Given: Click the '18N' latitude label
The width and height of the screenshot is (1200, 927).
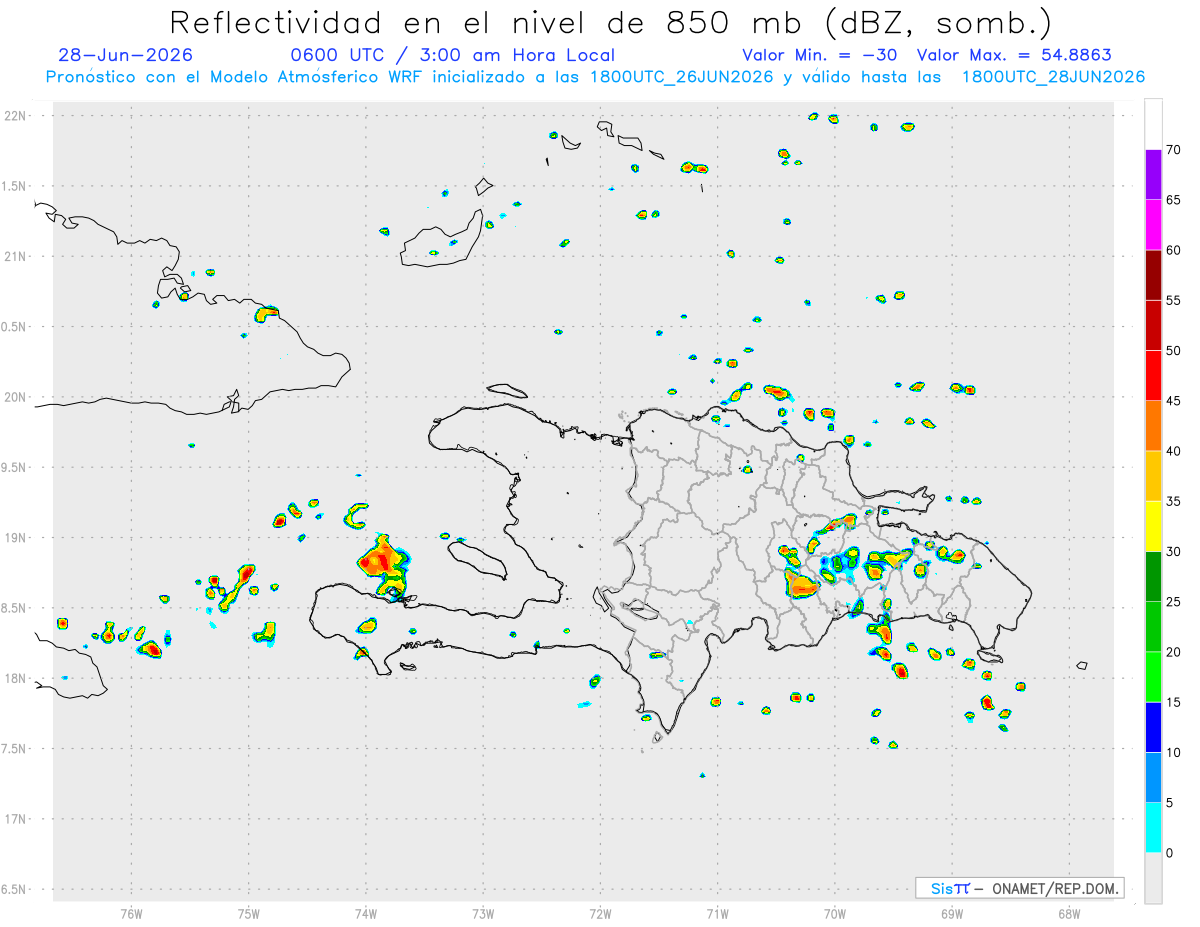Looking at the screenshot, I should [16, 678].
